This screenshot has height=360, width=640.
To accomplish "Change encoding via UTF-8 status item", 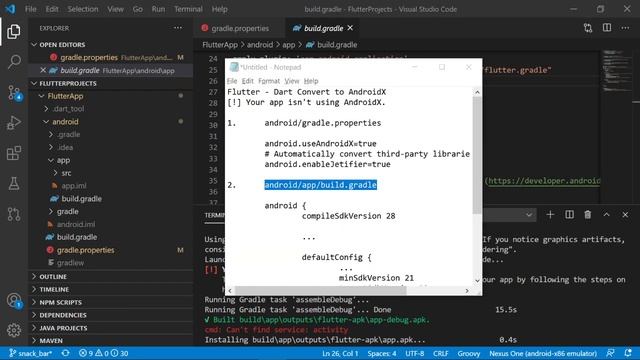I will point(415,353).
